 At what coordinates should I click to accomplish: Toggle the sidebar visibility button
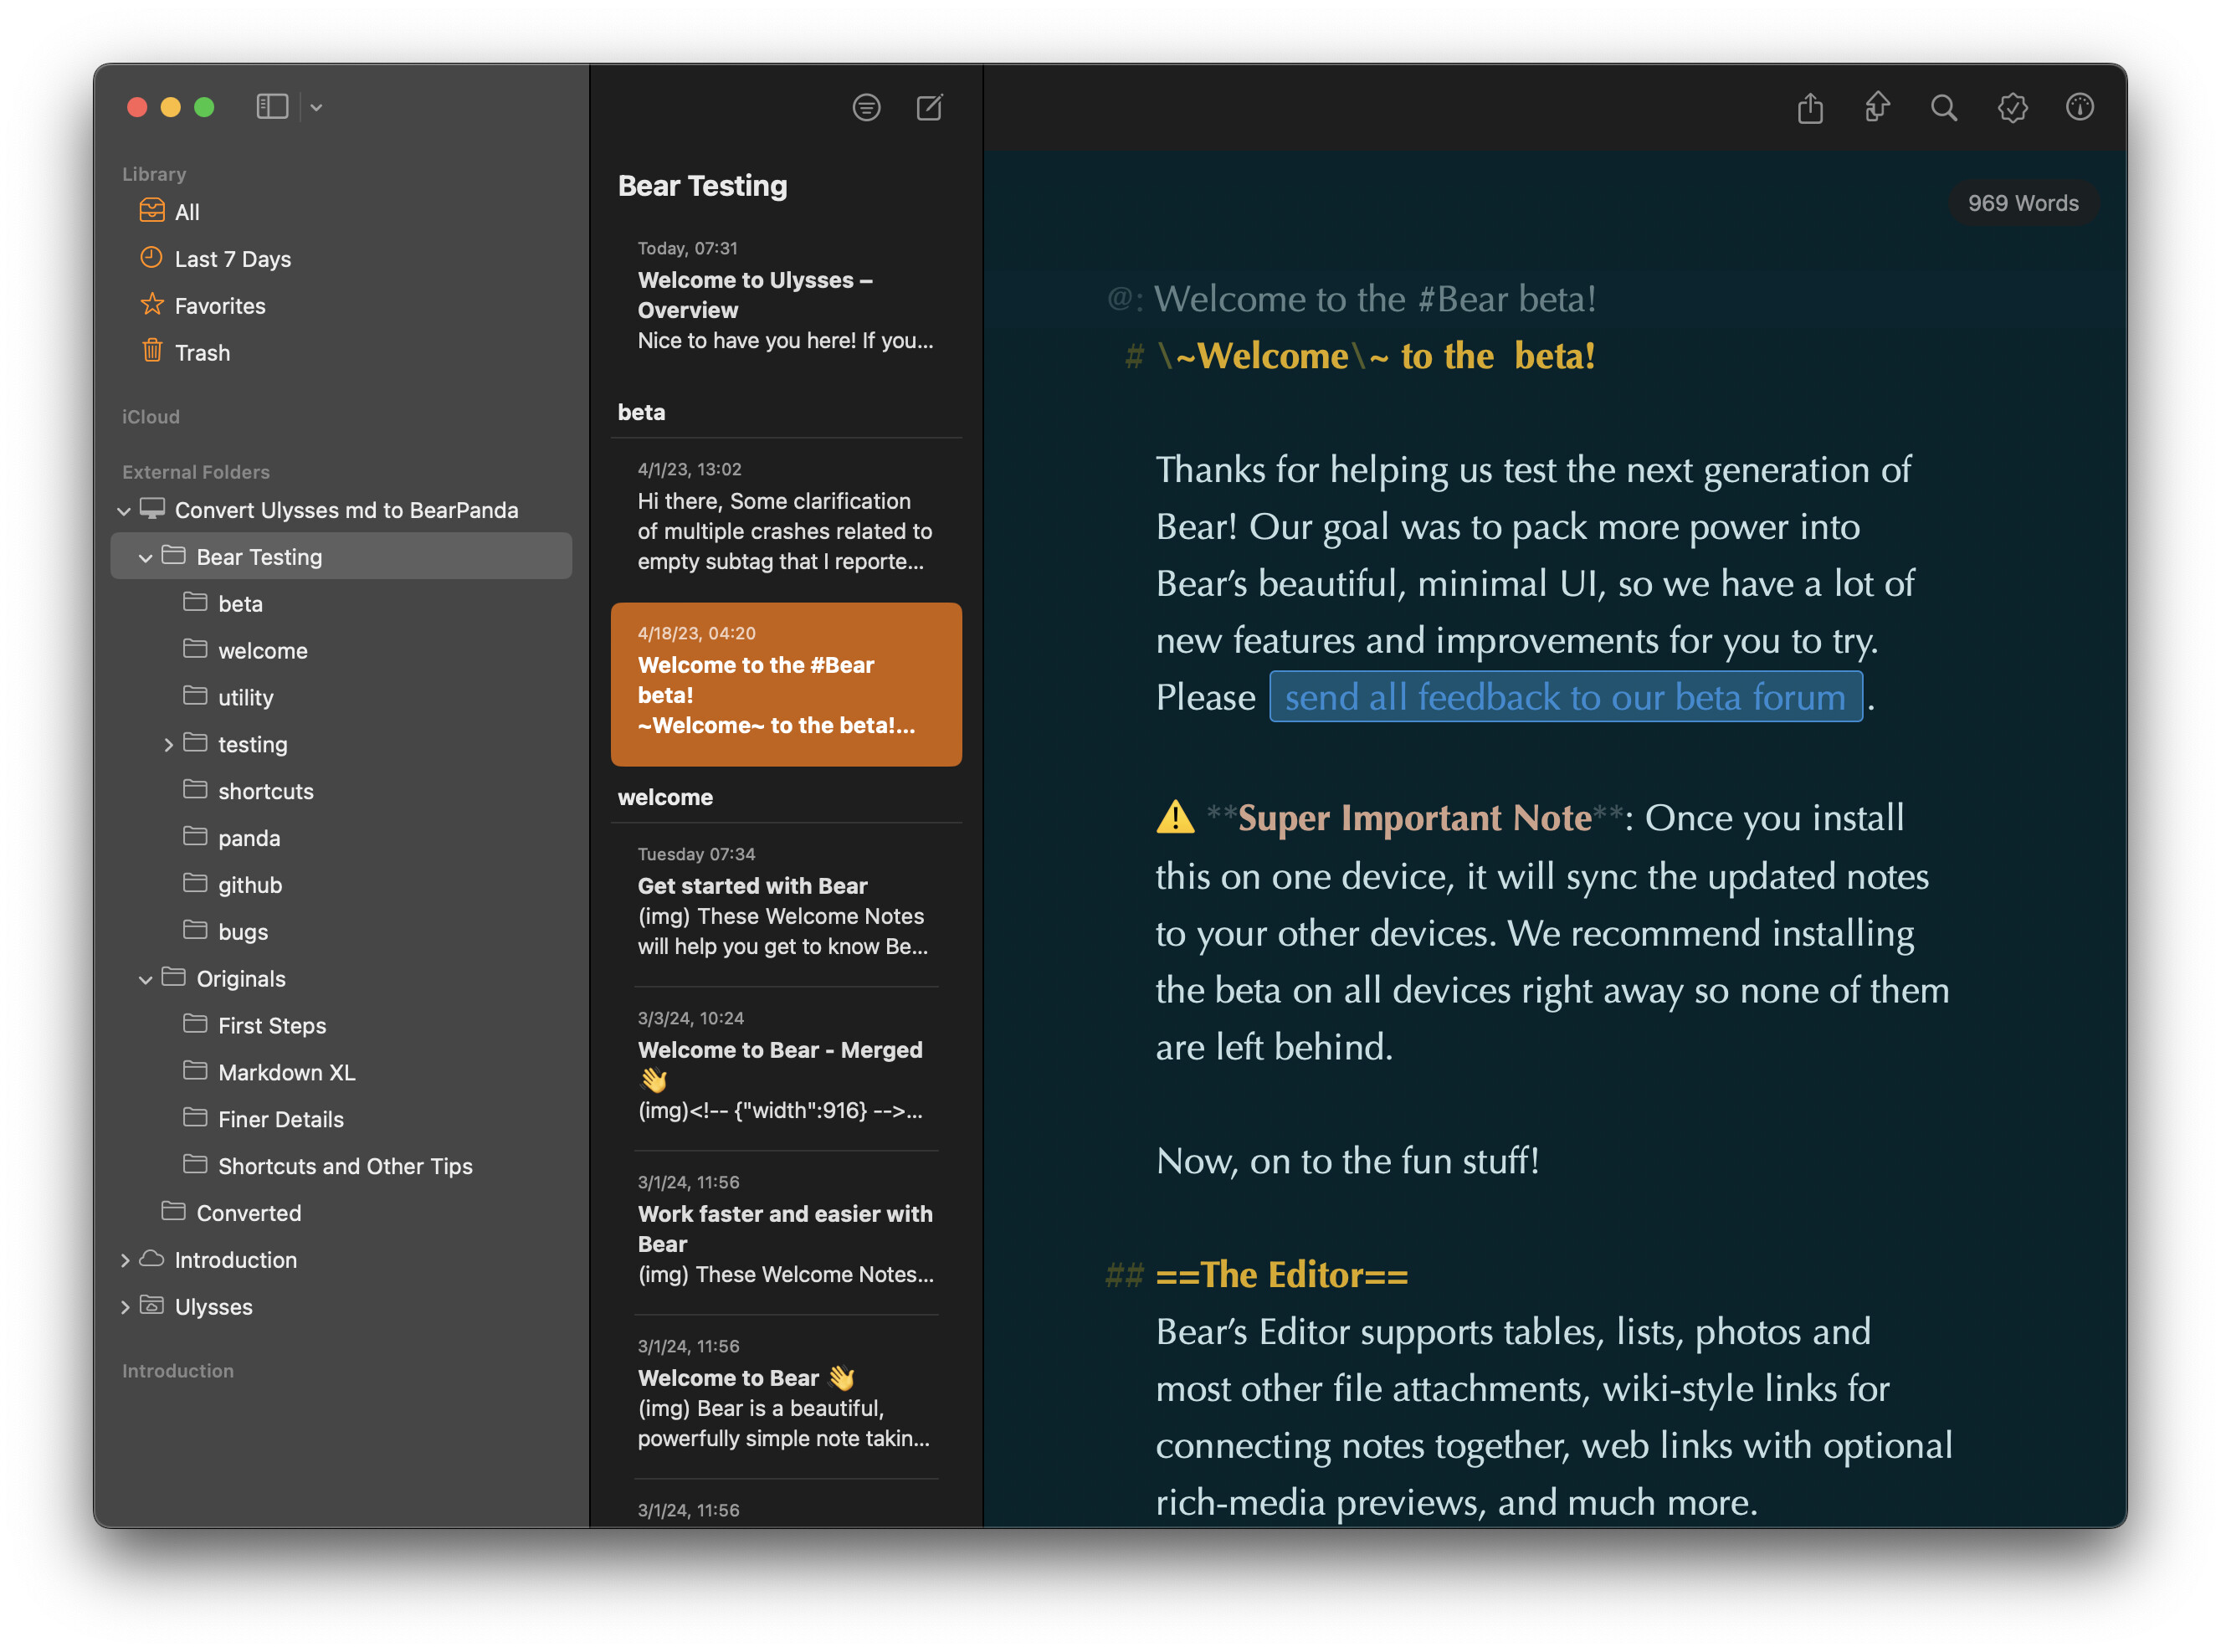pos(271,107)
